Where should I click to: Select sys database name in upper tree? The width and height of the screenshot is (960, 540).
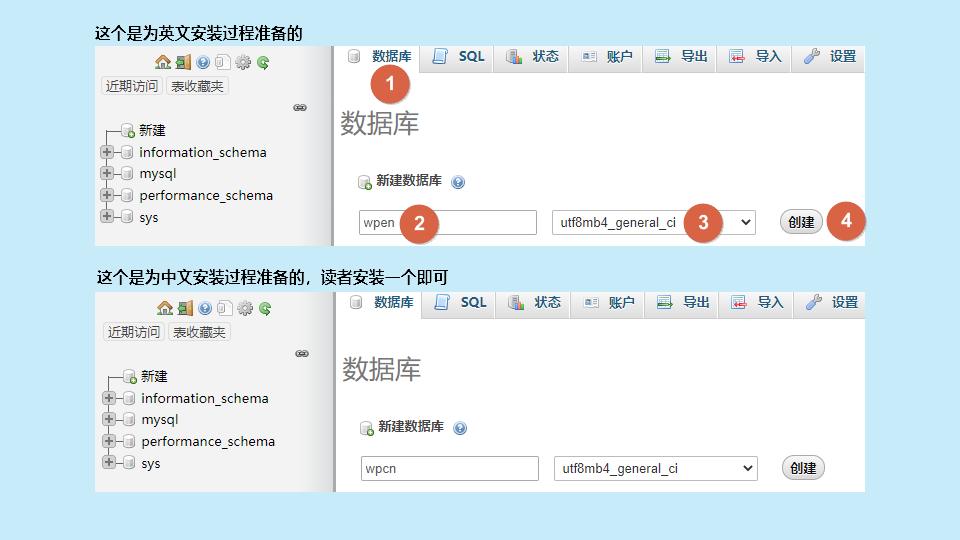coord(149,218)
